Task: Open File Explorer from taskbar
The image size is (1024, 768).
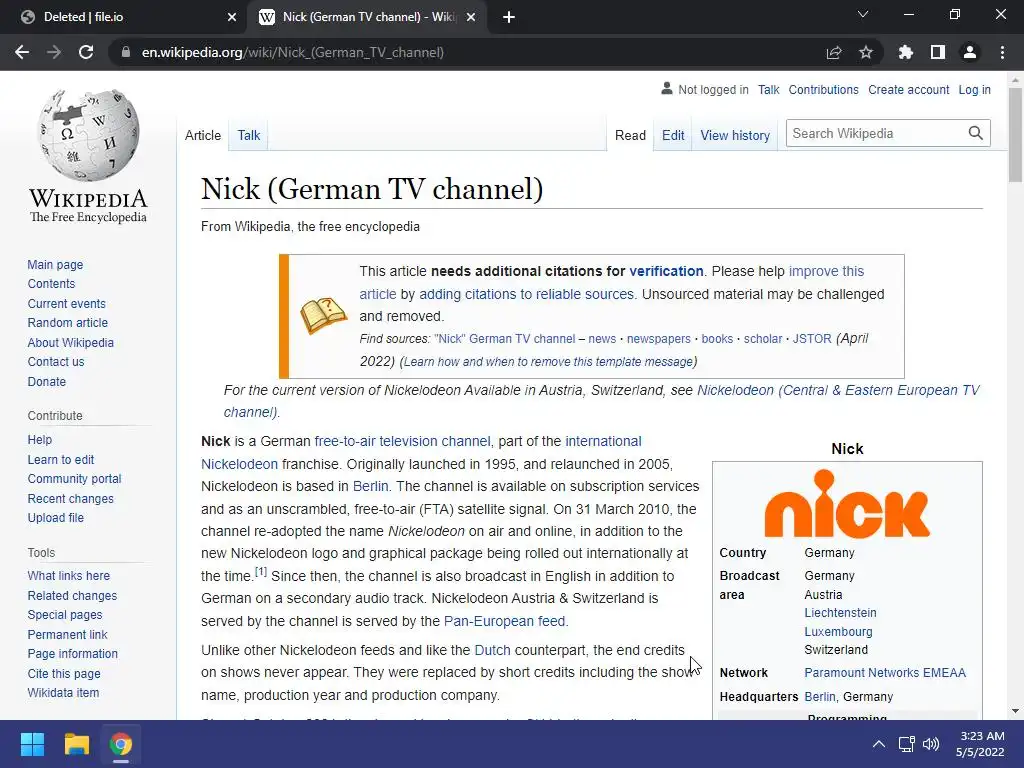Action: point(76,744)
